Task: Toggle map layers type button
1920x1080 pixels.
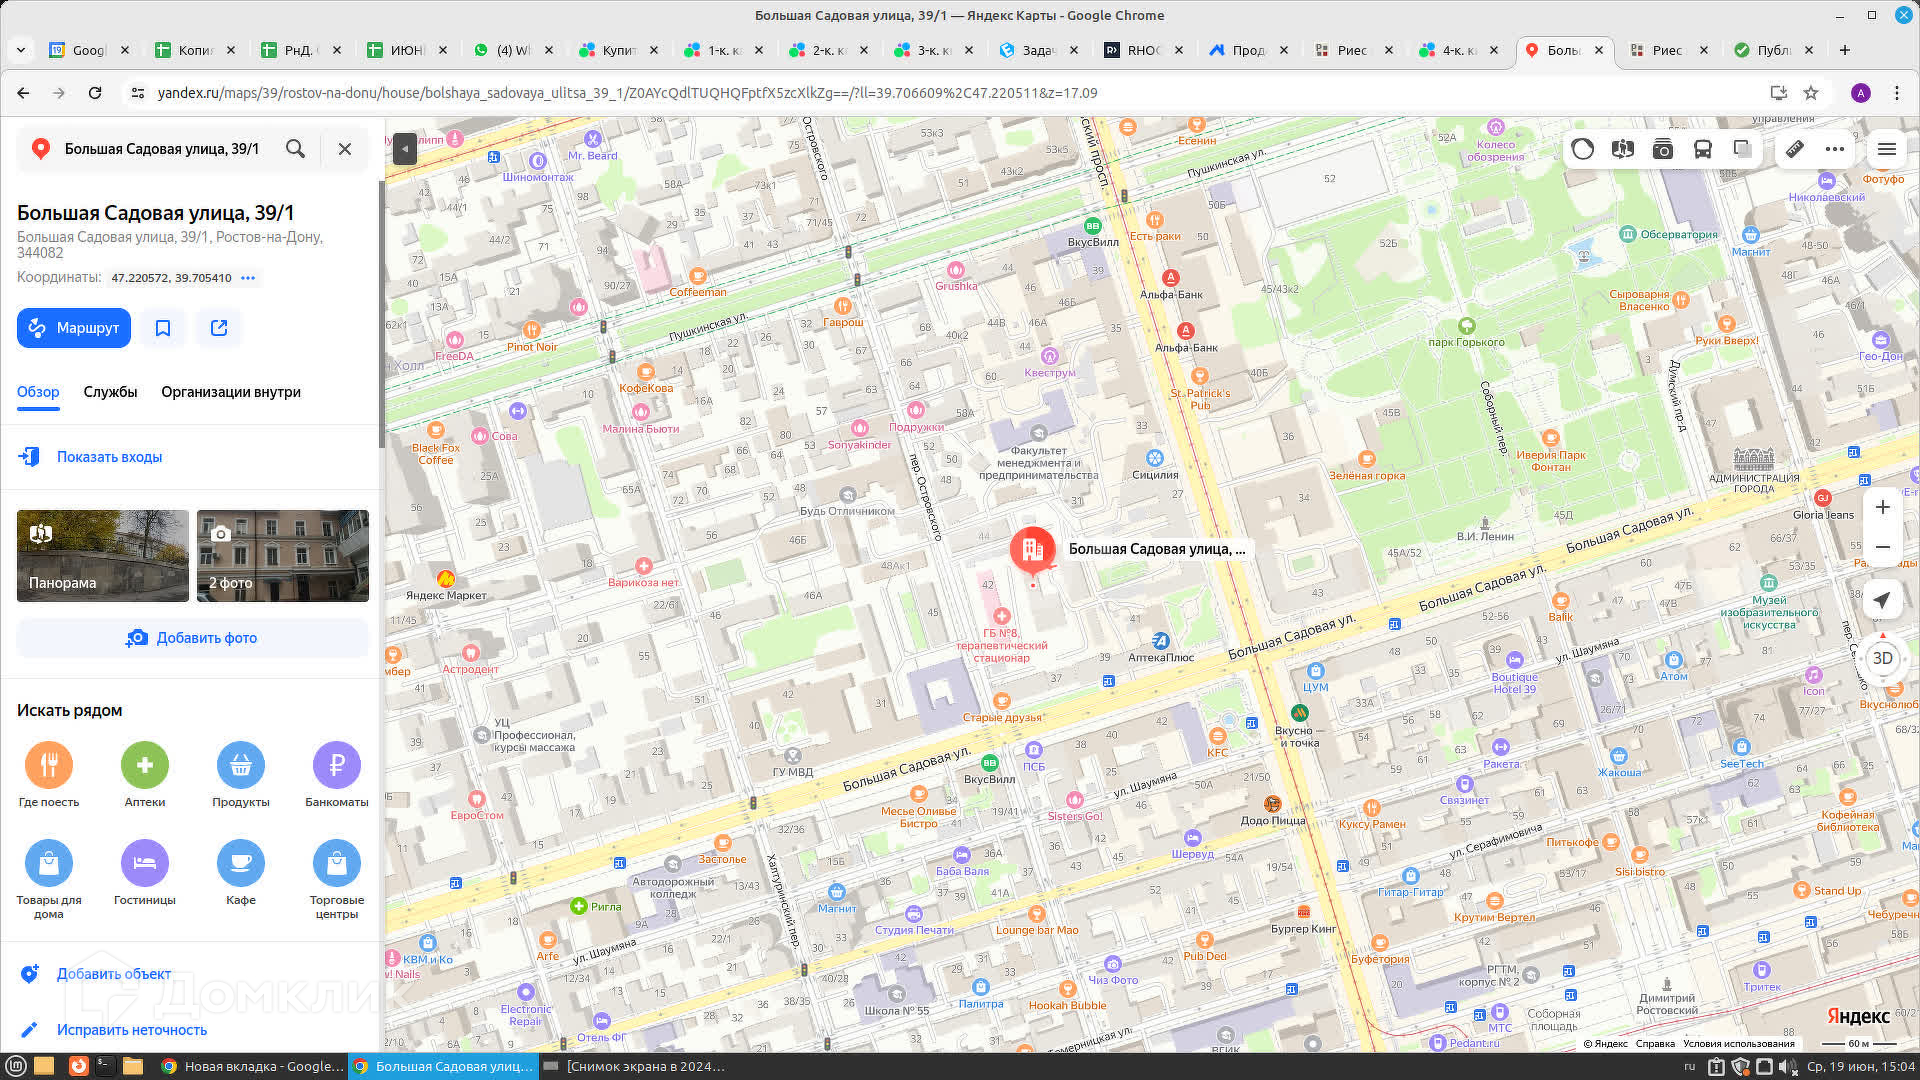Action: click(x=1742, y=149)
